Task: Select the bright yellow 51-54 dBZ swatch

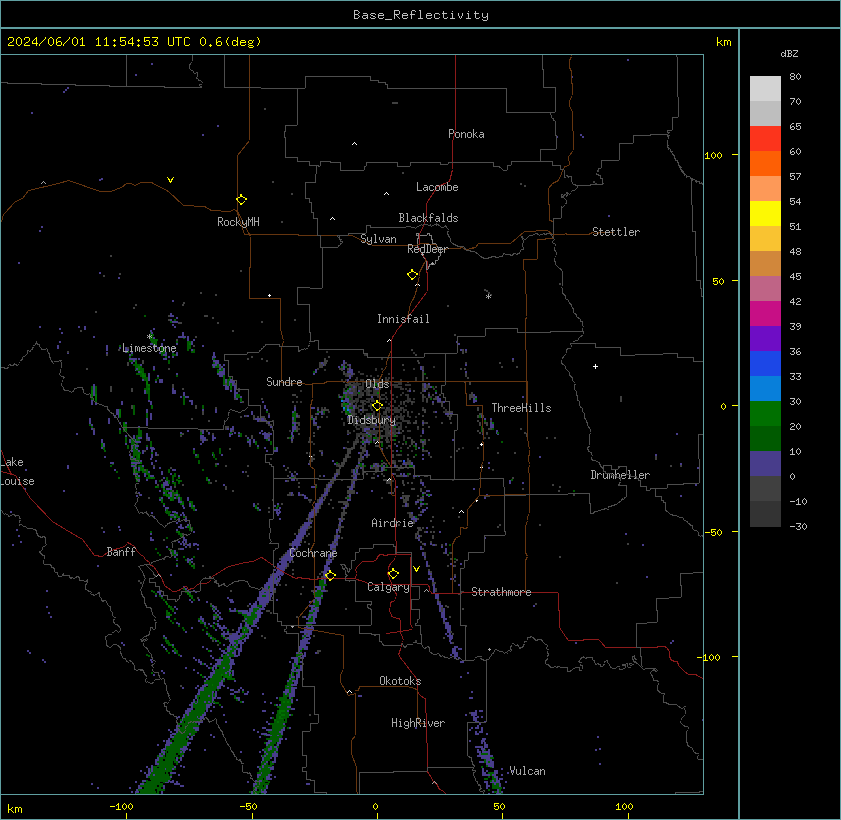Action: click(765, 213)
